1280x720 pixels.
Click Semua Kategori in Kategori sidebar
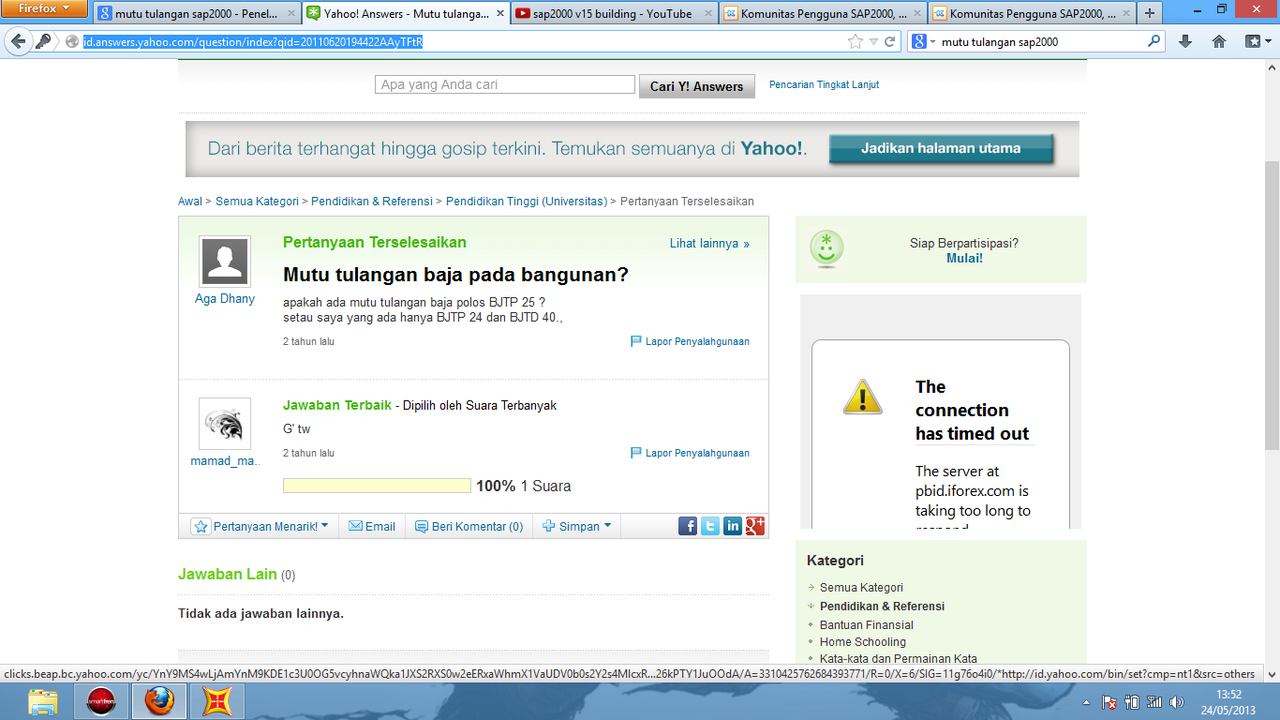(861, 588)
